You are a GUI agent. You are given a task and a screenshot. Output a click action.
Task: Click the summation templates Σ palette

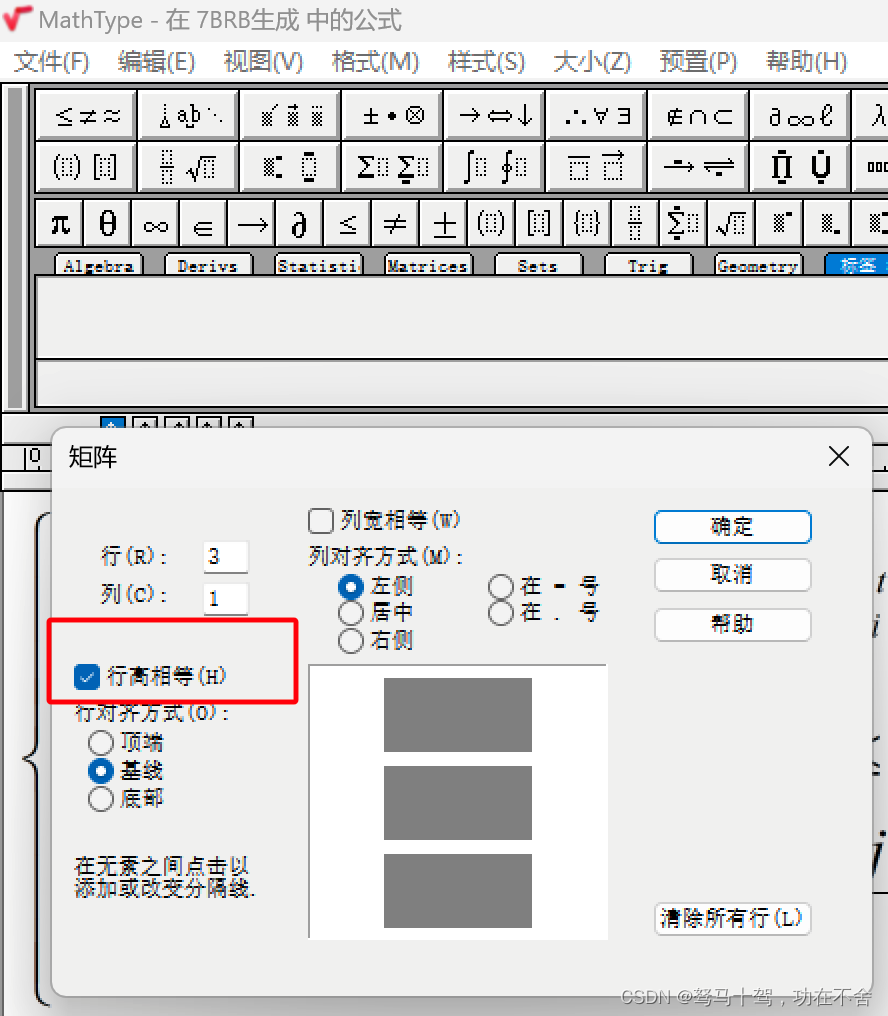[391, 168]
